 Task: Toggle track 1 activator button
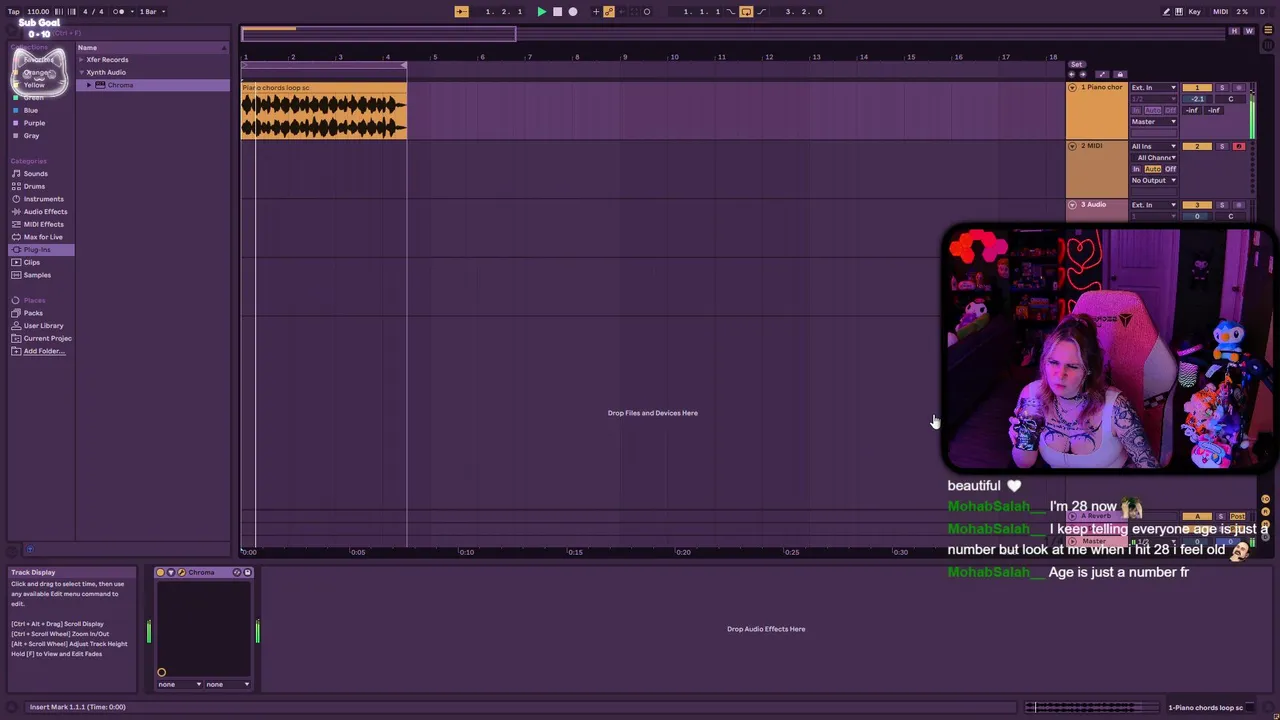coord(1197,87)
